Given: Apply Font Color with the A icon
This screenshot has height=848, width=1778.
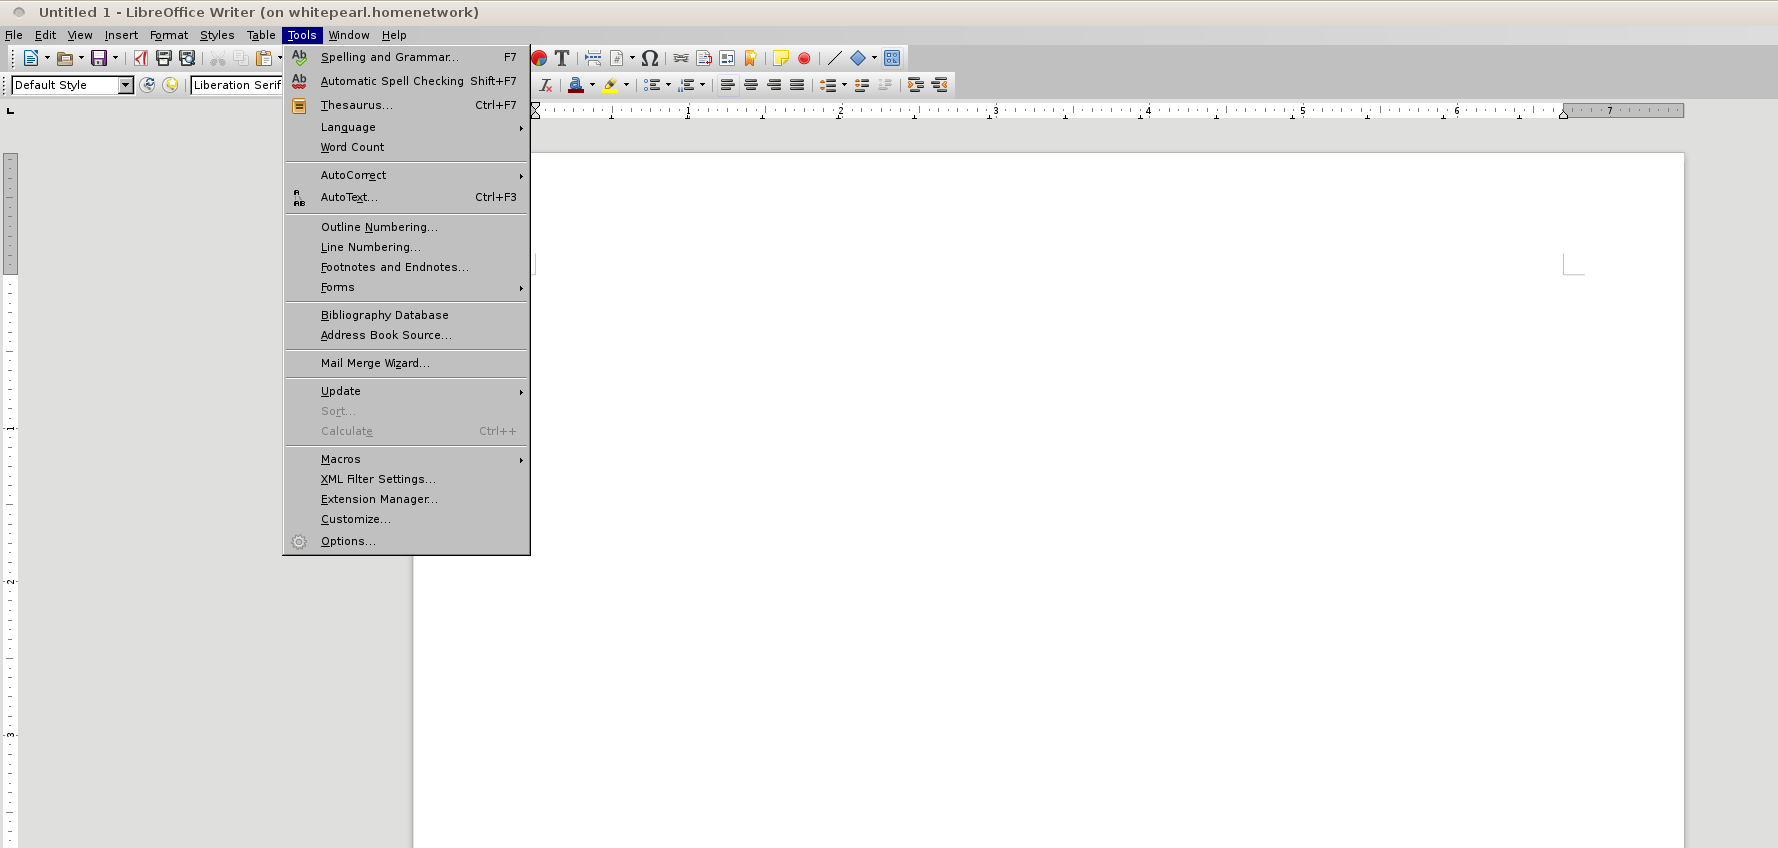Looking at the screenshot, I should click(576, 85).
